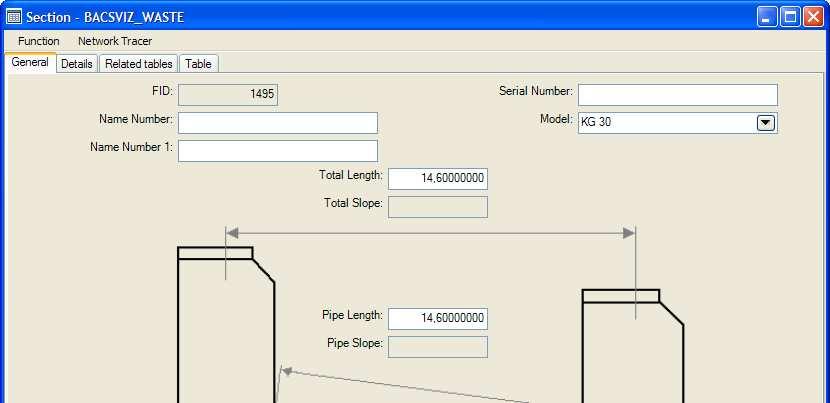This screenshot has height=403, width=830.
Task: Click the Model combo box showing KG 30
Action: [678, 123]
